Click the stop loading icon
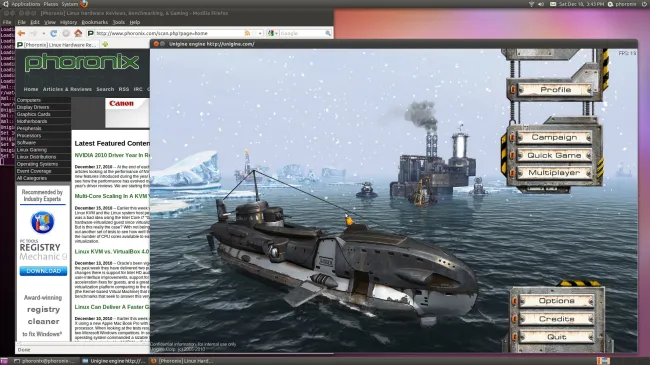Viewport: 650px width, 365px height. tap(66, 33)
